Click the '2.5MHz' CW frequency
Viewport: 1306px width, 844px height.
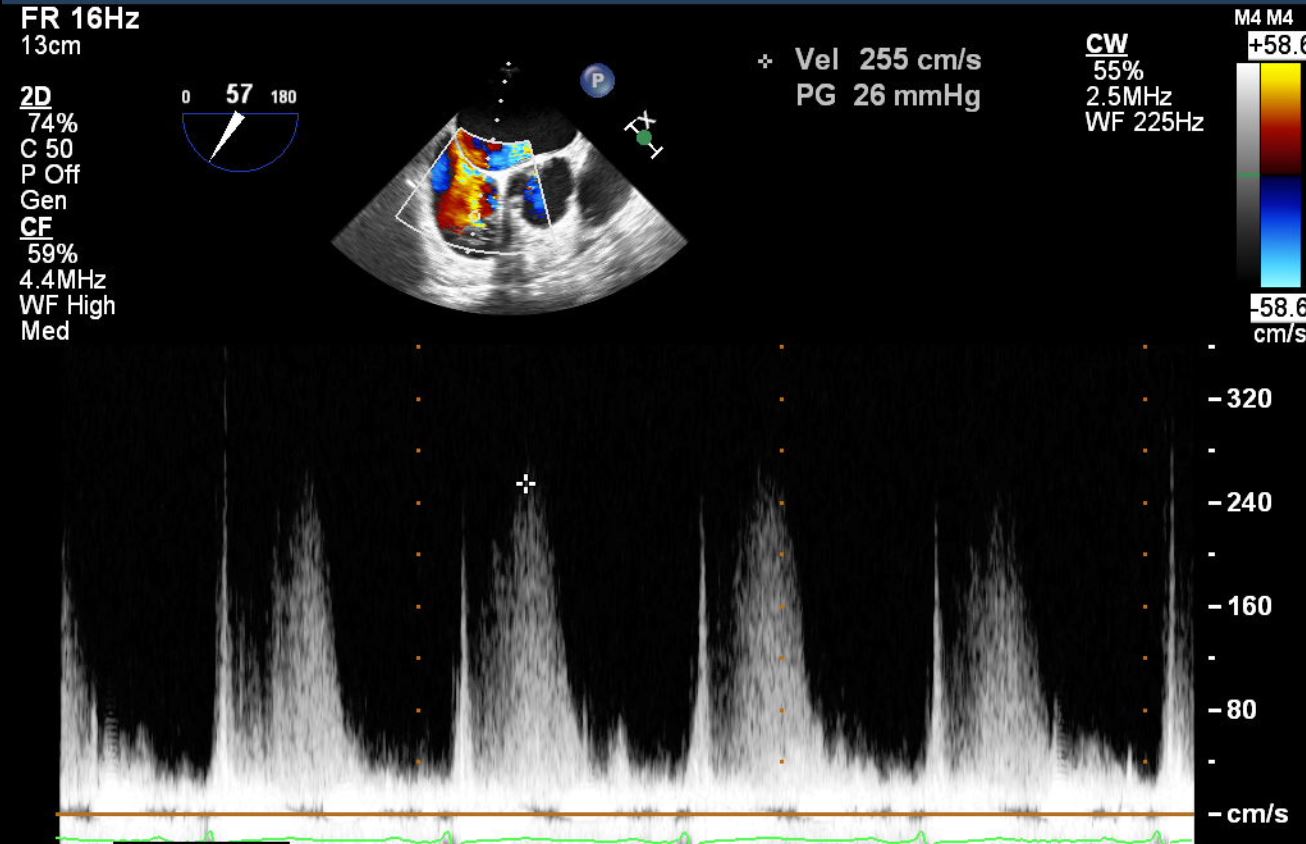(1129, 97)
